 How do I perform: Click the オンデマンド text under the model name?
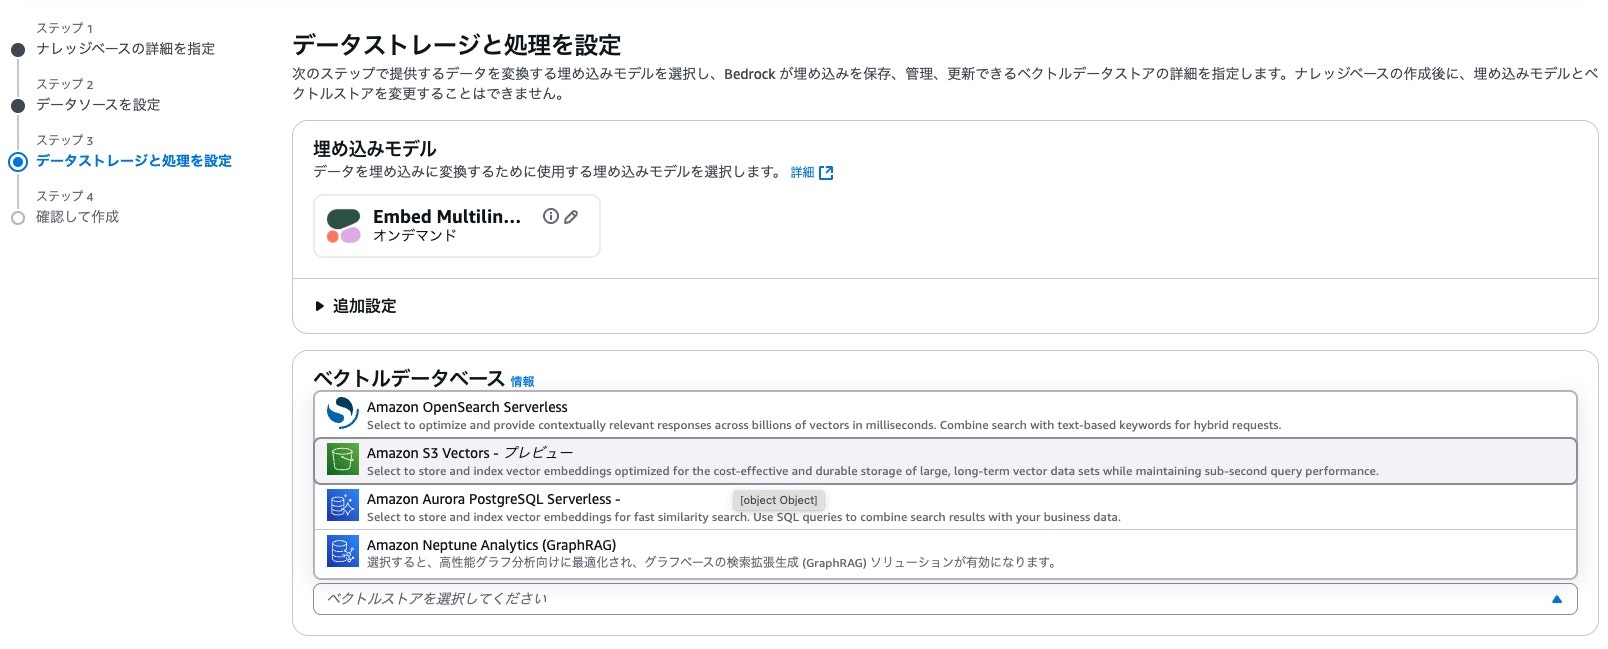[414, 236]
